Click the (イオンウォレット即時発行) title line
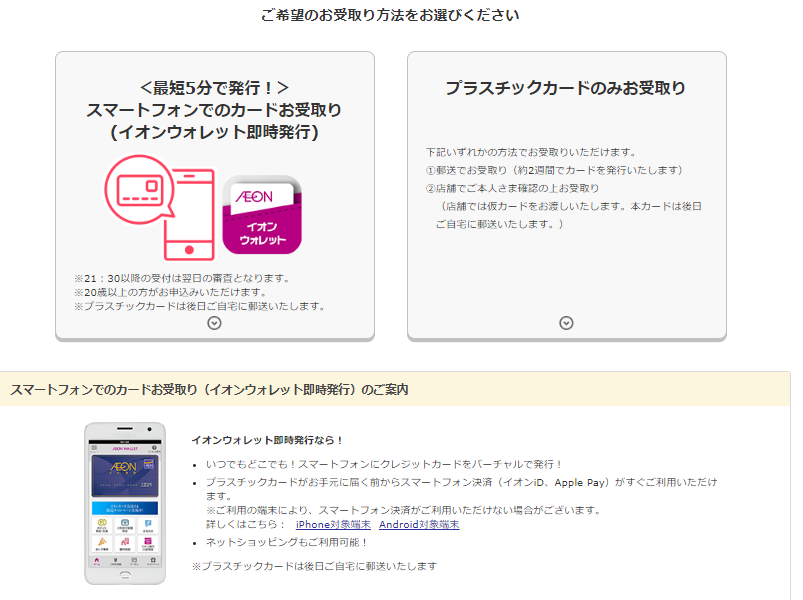 [x=214, y=132]
